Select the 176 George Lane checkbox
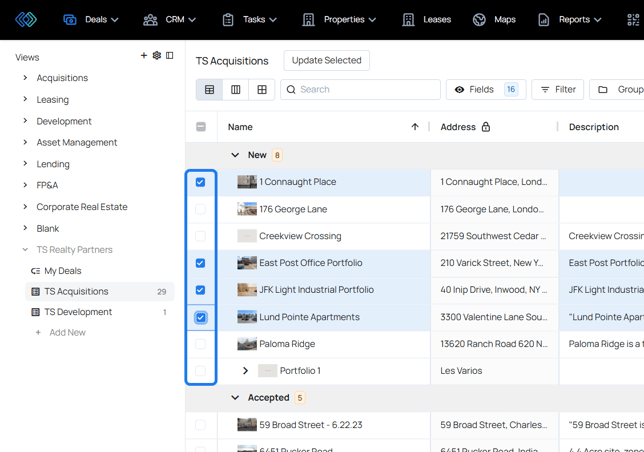The height and width of the screenshot is (452, 644). click(201, 210)
